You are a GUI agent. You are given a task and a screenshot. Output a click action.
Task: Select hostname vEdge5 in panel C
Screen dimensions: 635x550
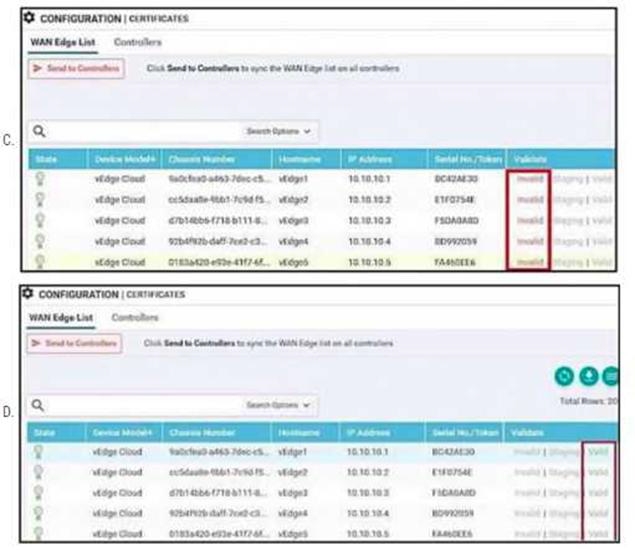click(294, 262)
